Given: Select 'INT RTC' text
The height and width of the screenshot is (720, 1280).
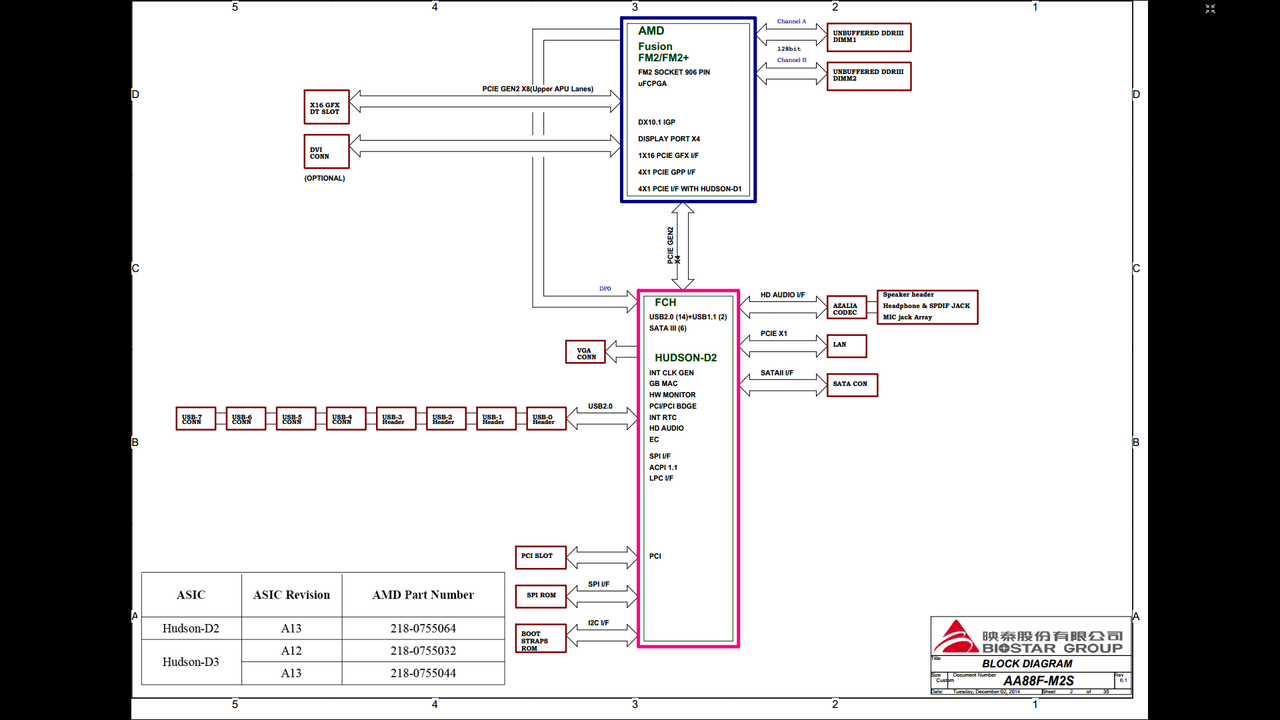Looking at the screenshot, I should click(663, 417).
